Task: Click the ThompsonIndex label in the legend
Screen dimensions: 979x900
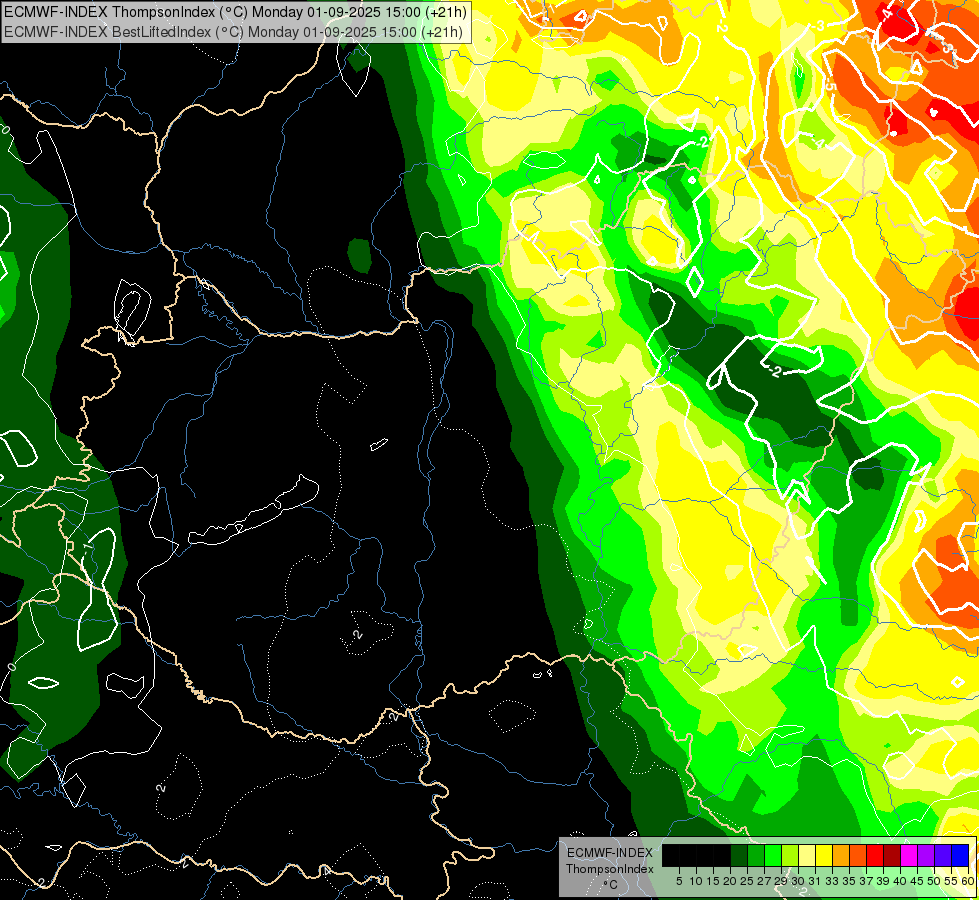Action: [610, 869]
